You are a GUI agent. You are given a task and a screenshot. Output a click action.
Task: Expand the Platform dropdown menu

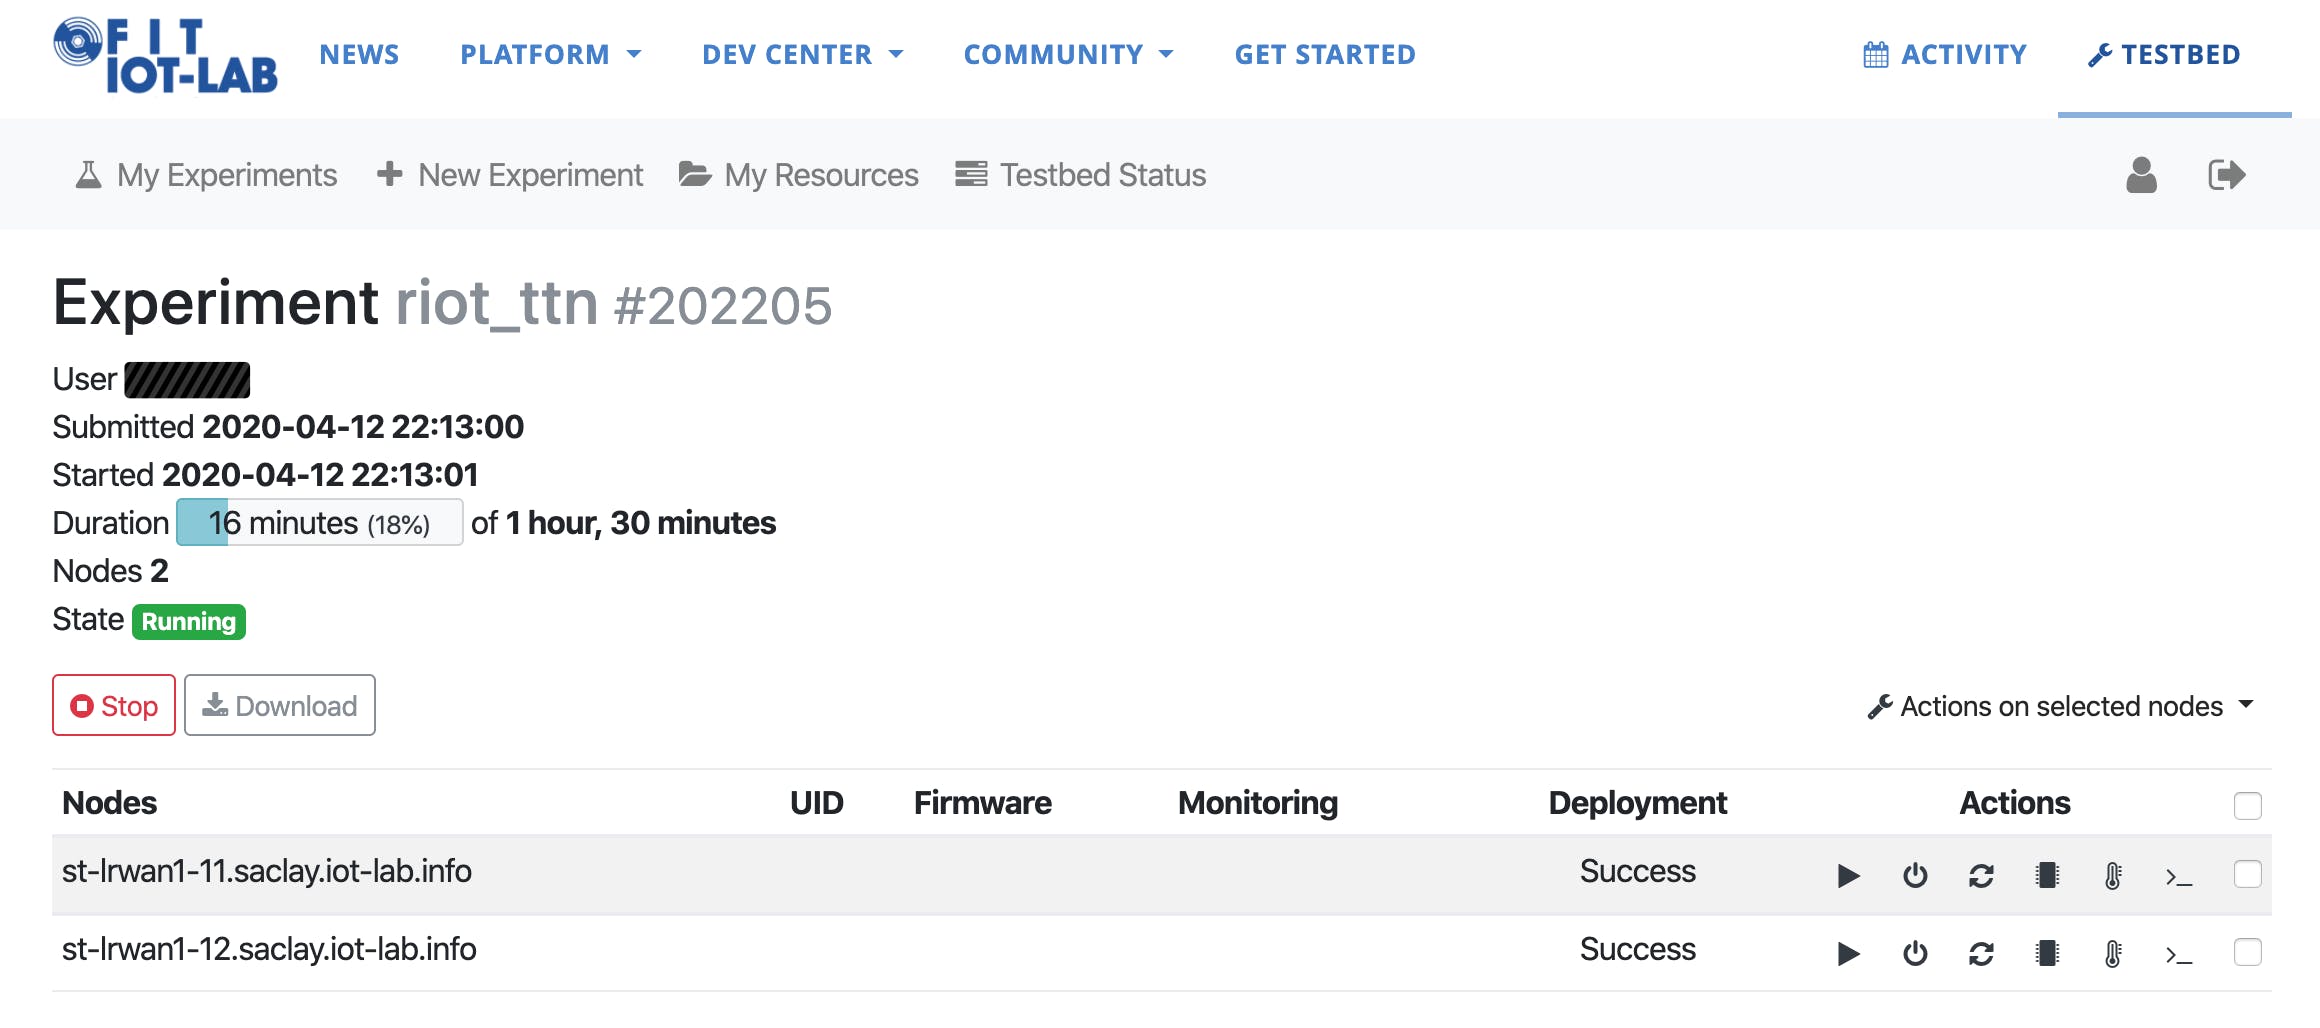point(550,54)
